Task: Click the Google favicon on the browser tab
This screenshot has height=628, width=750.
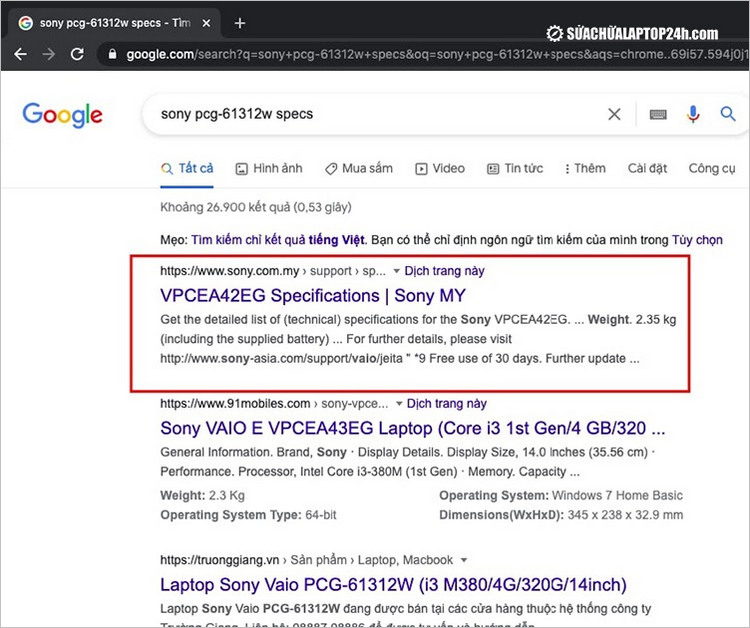Action: coord(25,23)
